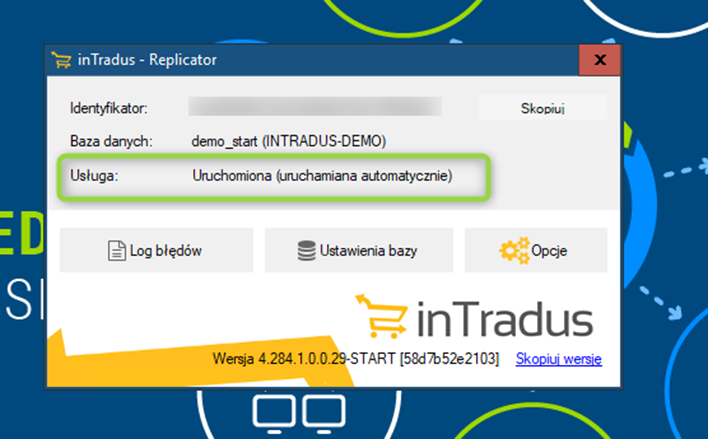Image resolution: width=708 pixels, height=439 pixels.
Task: Click the document icon on Log błędów
Action: pyautogui.click(x=117, y=250)
